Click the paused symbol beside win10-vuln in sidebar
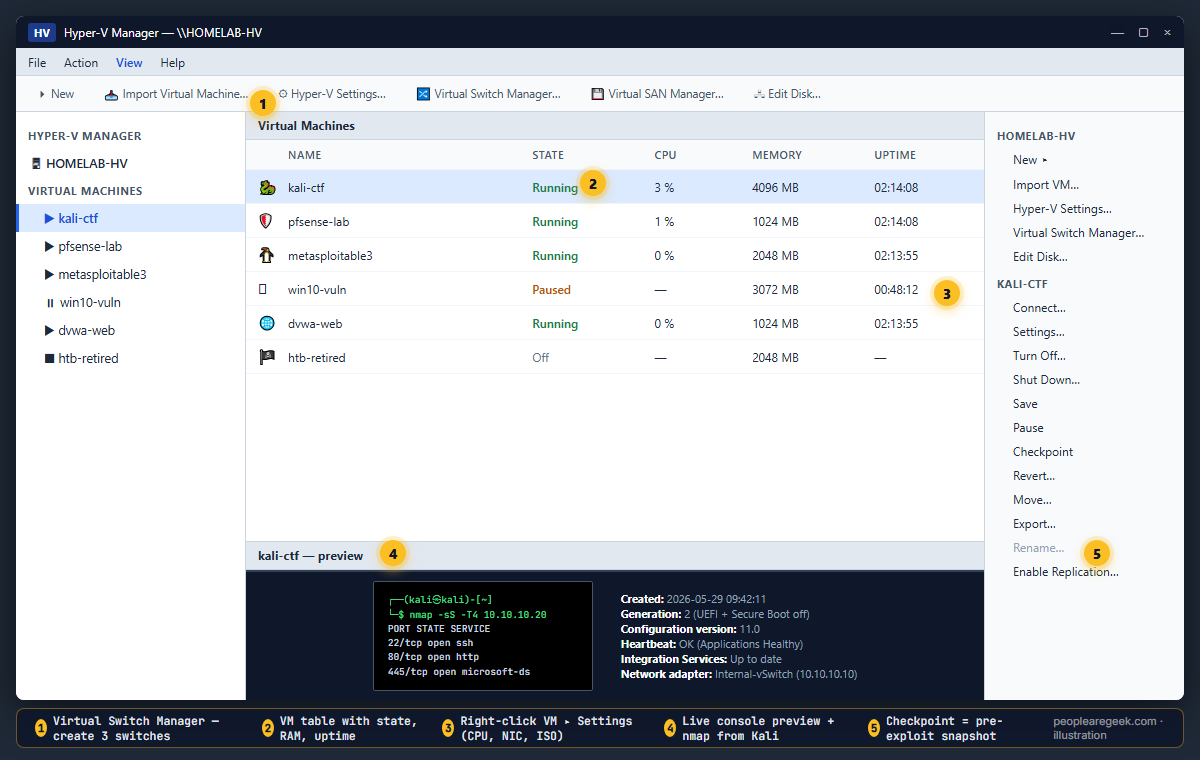1200x760 pixels. (x=50, y=302)
